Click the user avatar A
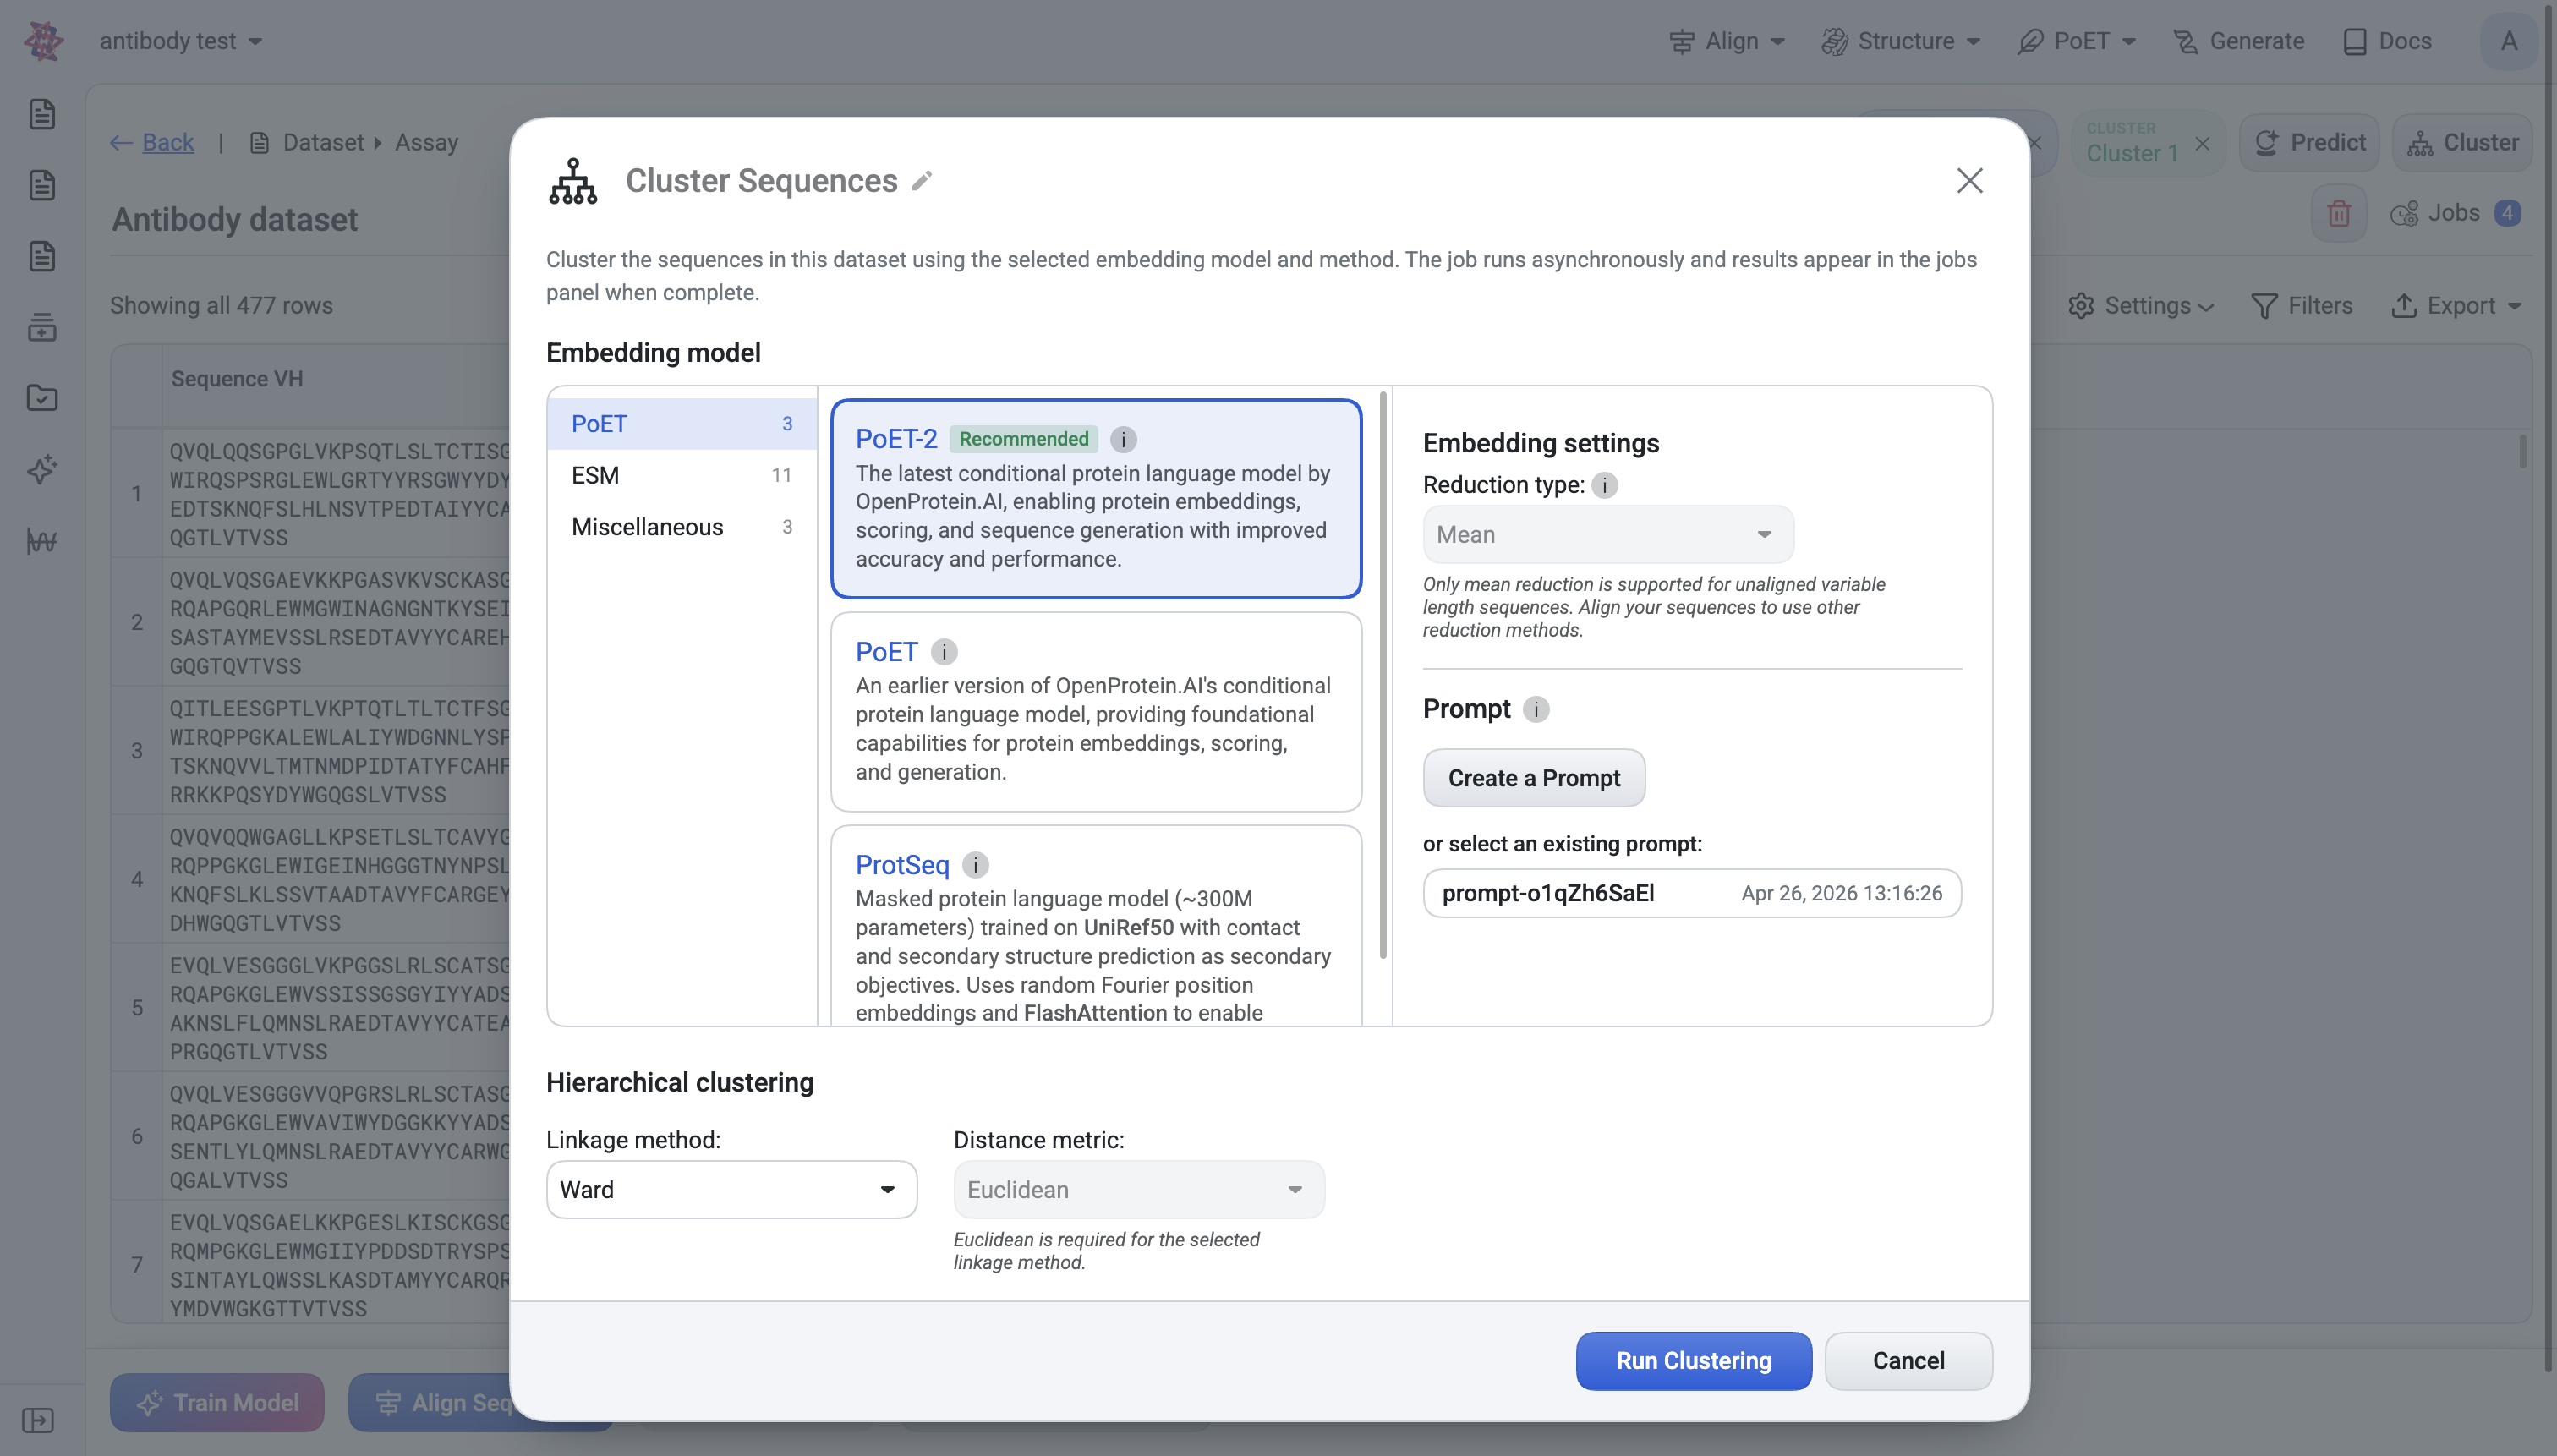2557x1456 pixels. point(2508,41)
